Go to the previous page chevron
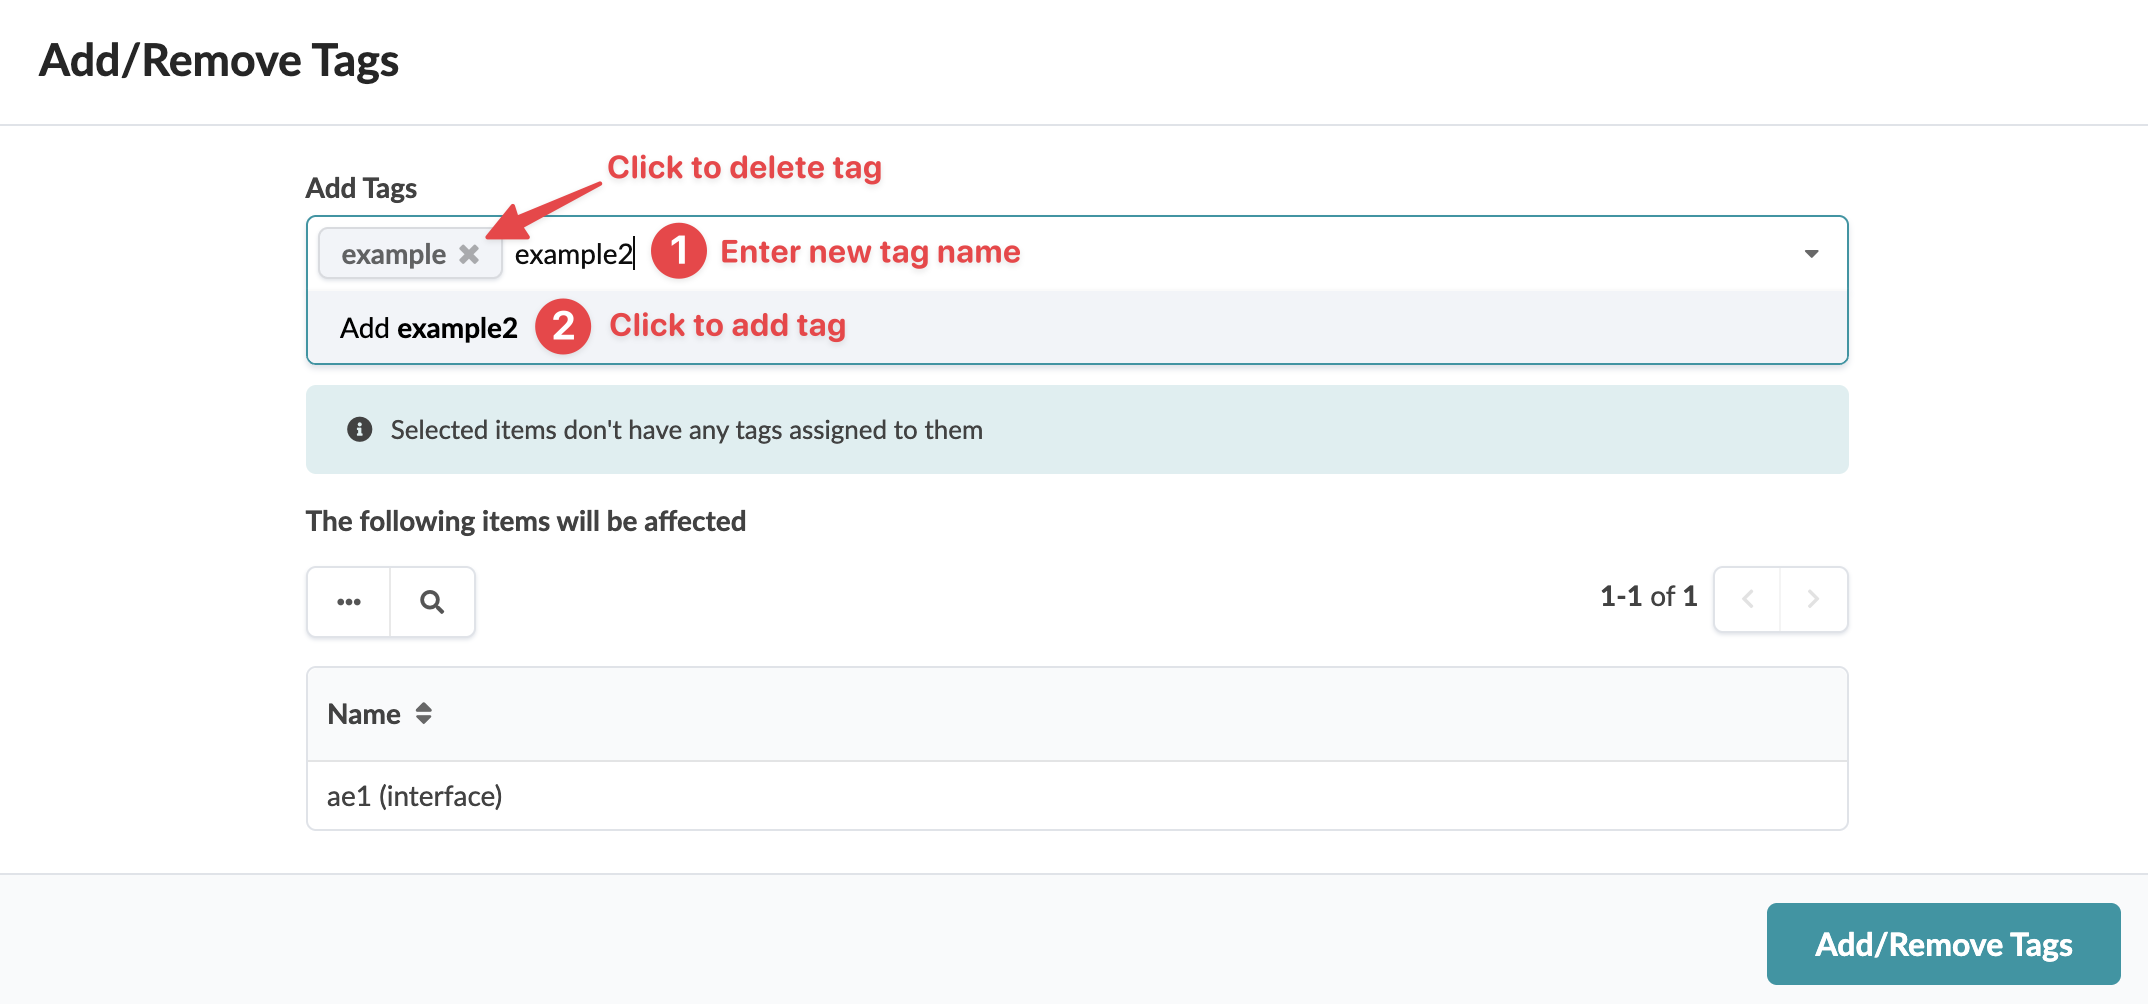The width and height of the screenshot is (2148, 1004). coord(1747,599)
